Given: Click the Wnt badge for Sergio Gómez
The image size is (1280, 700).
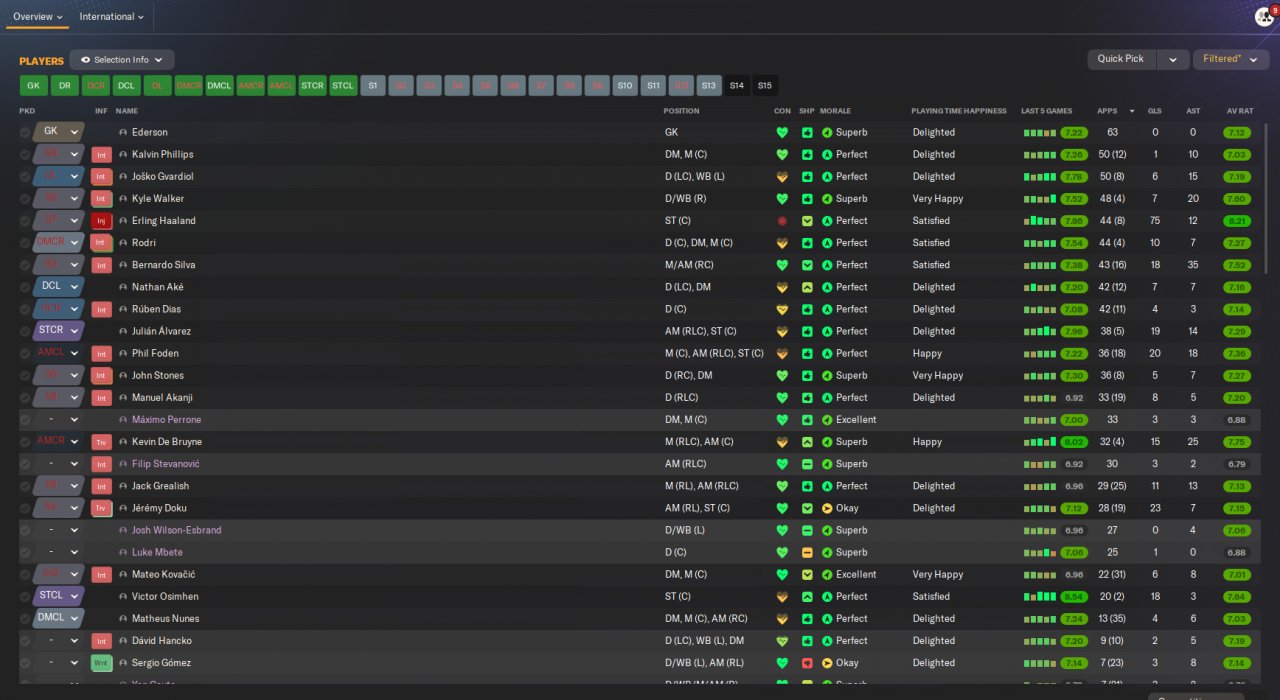Looking at the screenshot, I should click(101, 663).
